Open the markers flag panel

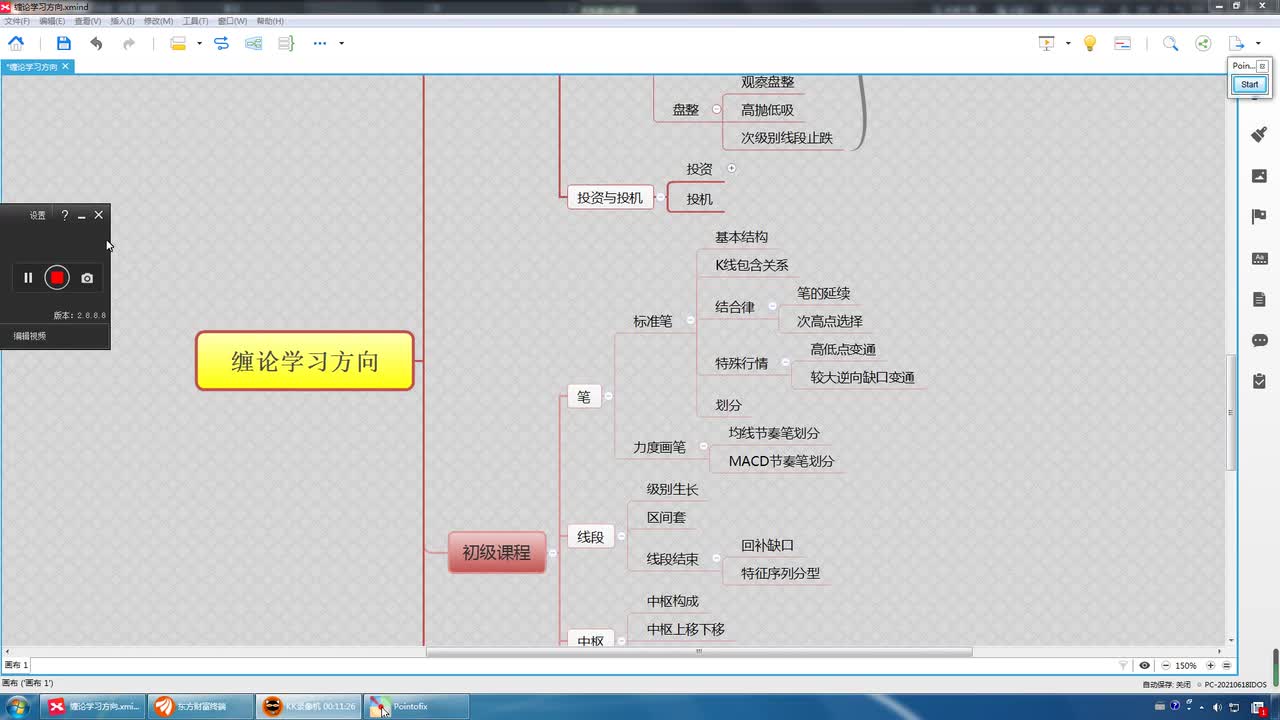pos(1260,216)
